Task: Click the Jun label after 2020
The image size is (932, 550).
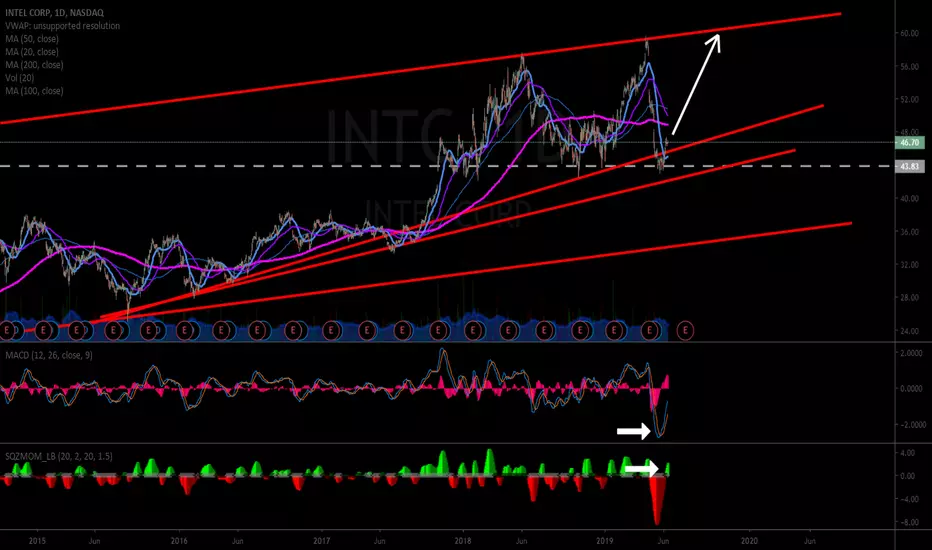Action: pyautogui.click(x=810, y=541)
